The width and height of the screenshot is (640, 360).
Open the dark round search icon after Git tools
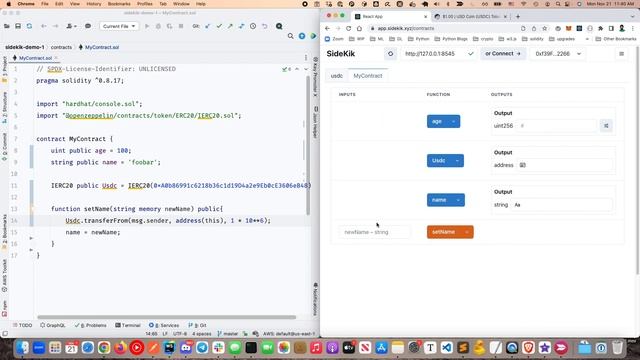pyautogui.click(x=279, y=26)
